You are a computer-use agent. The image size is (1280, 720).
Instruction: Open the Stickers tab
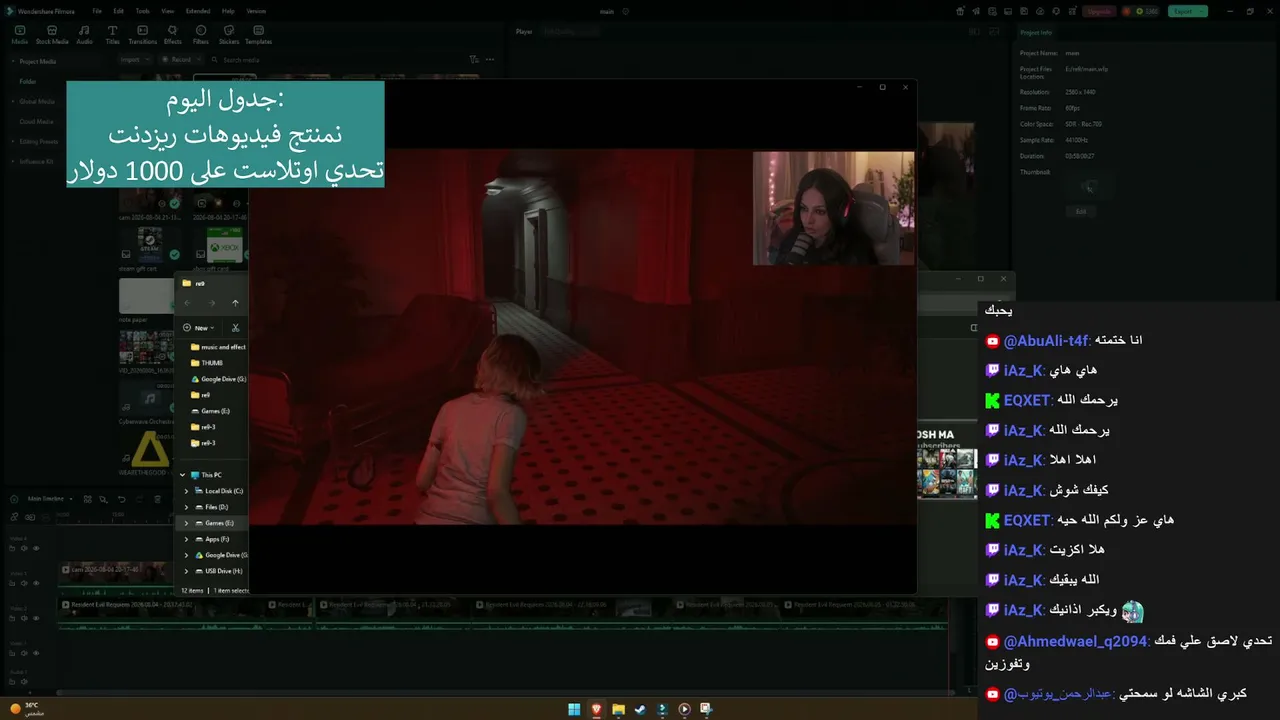[x=229, y=35]
